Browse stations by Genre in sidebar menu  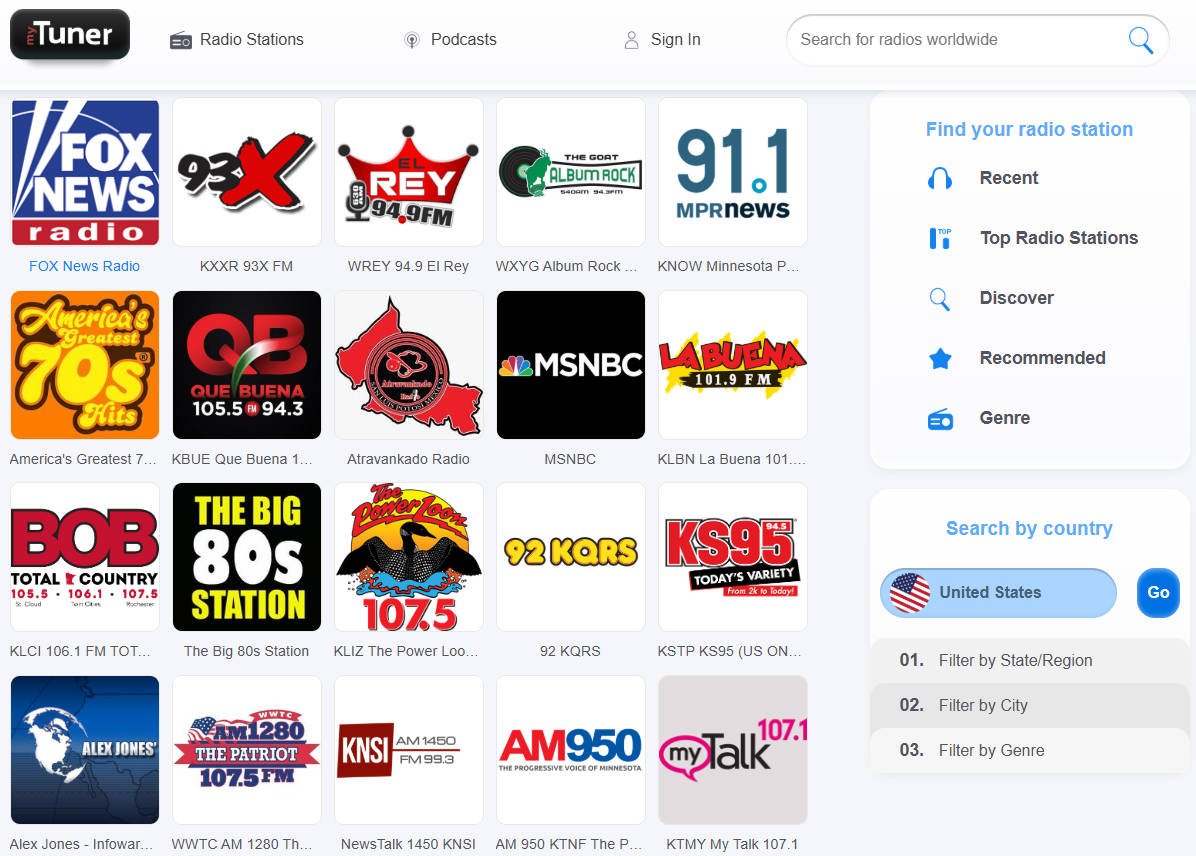click(1005, 418)
